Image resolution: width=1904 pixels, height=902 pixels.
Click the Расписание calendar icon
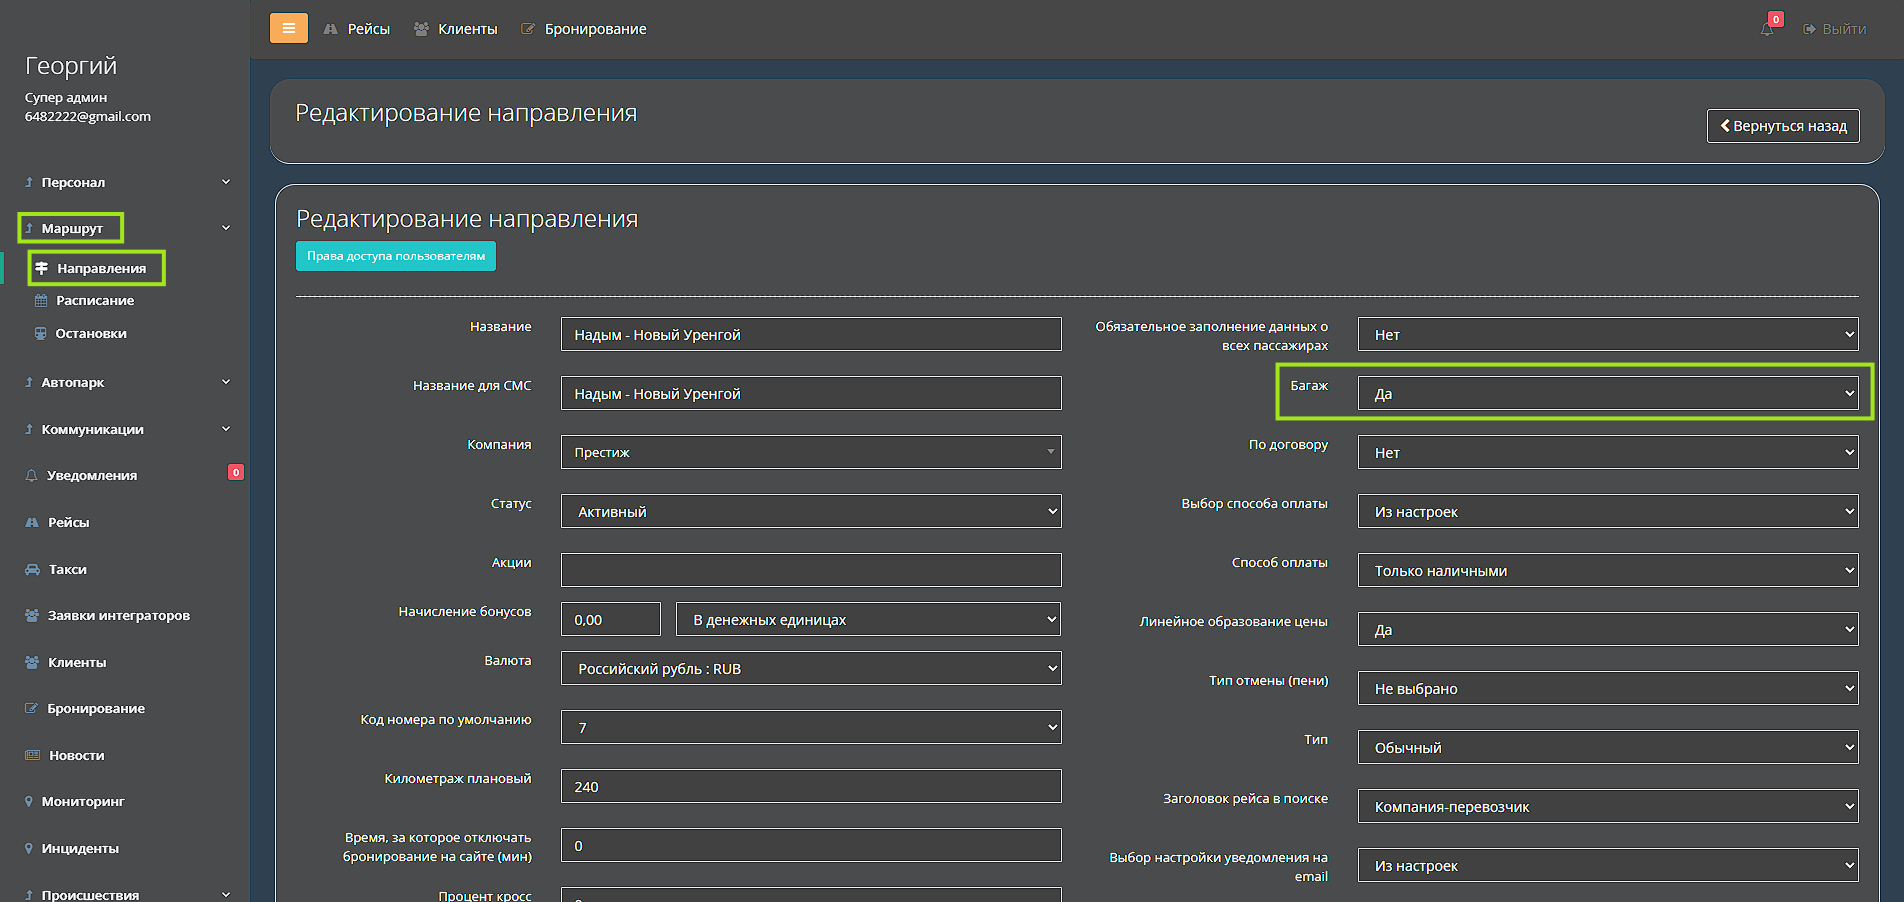coord(41,301)
